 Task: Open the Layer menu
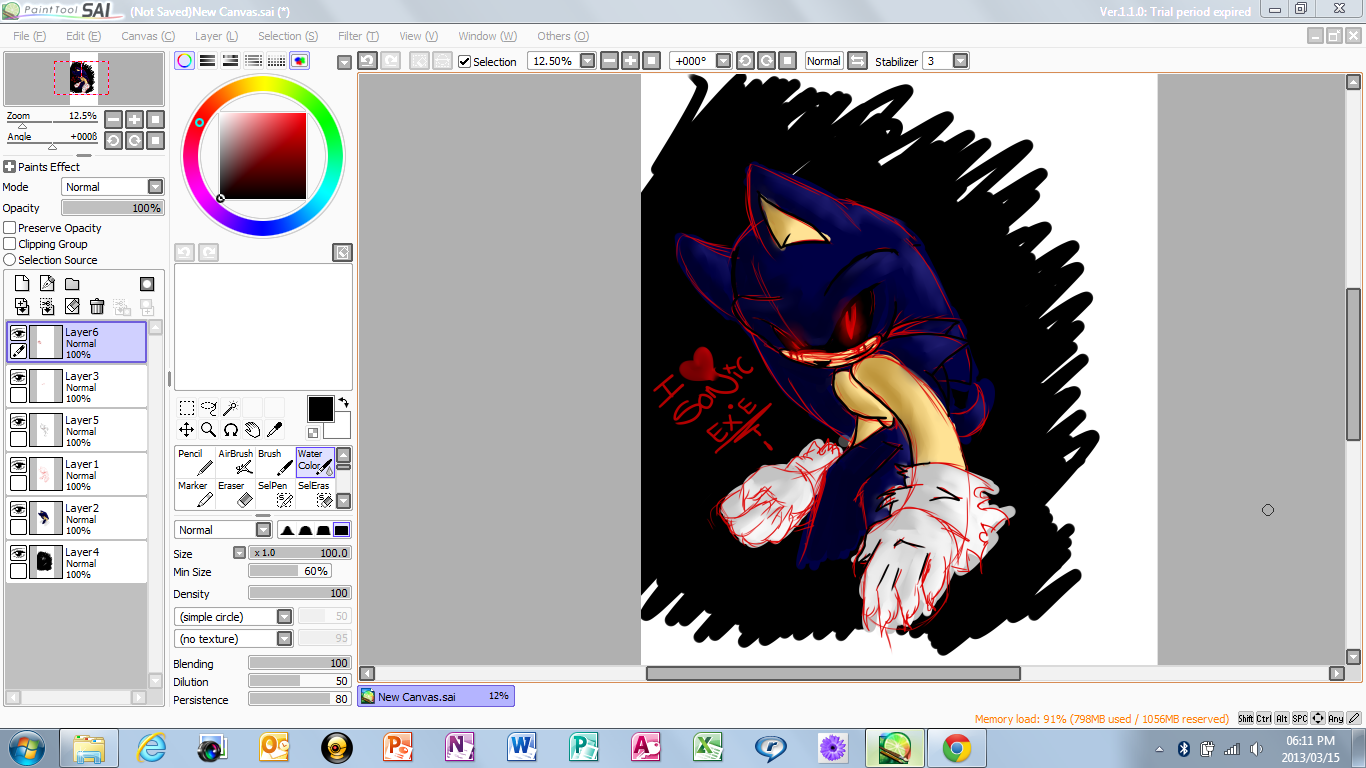[x=216, y=36]
